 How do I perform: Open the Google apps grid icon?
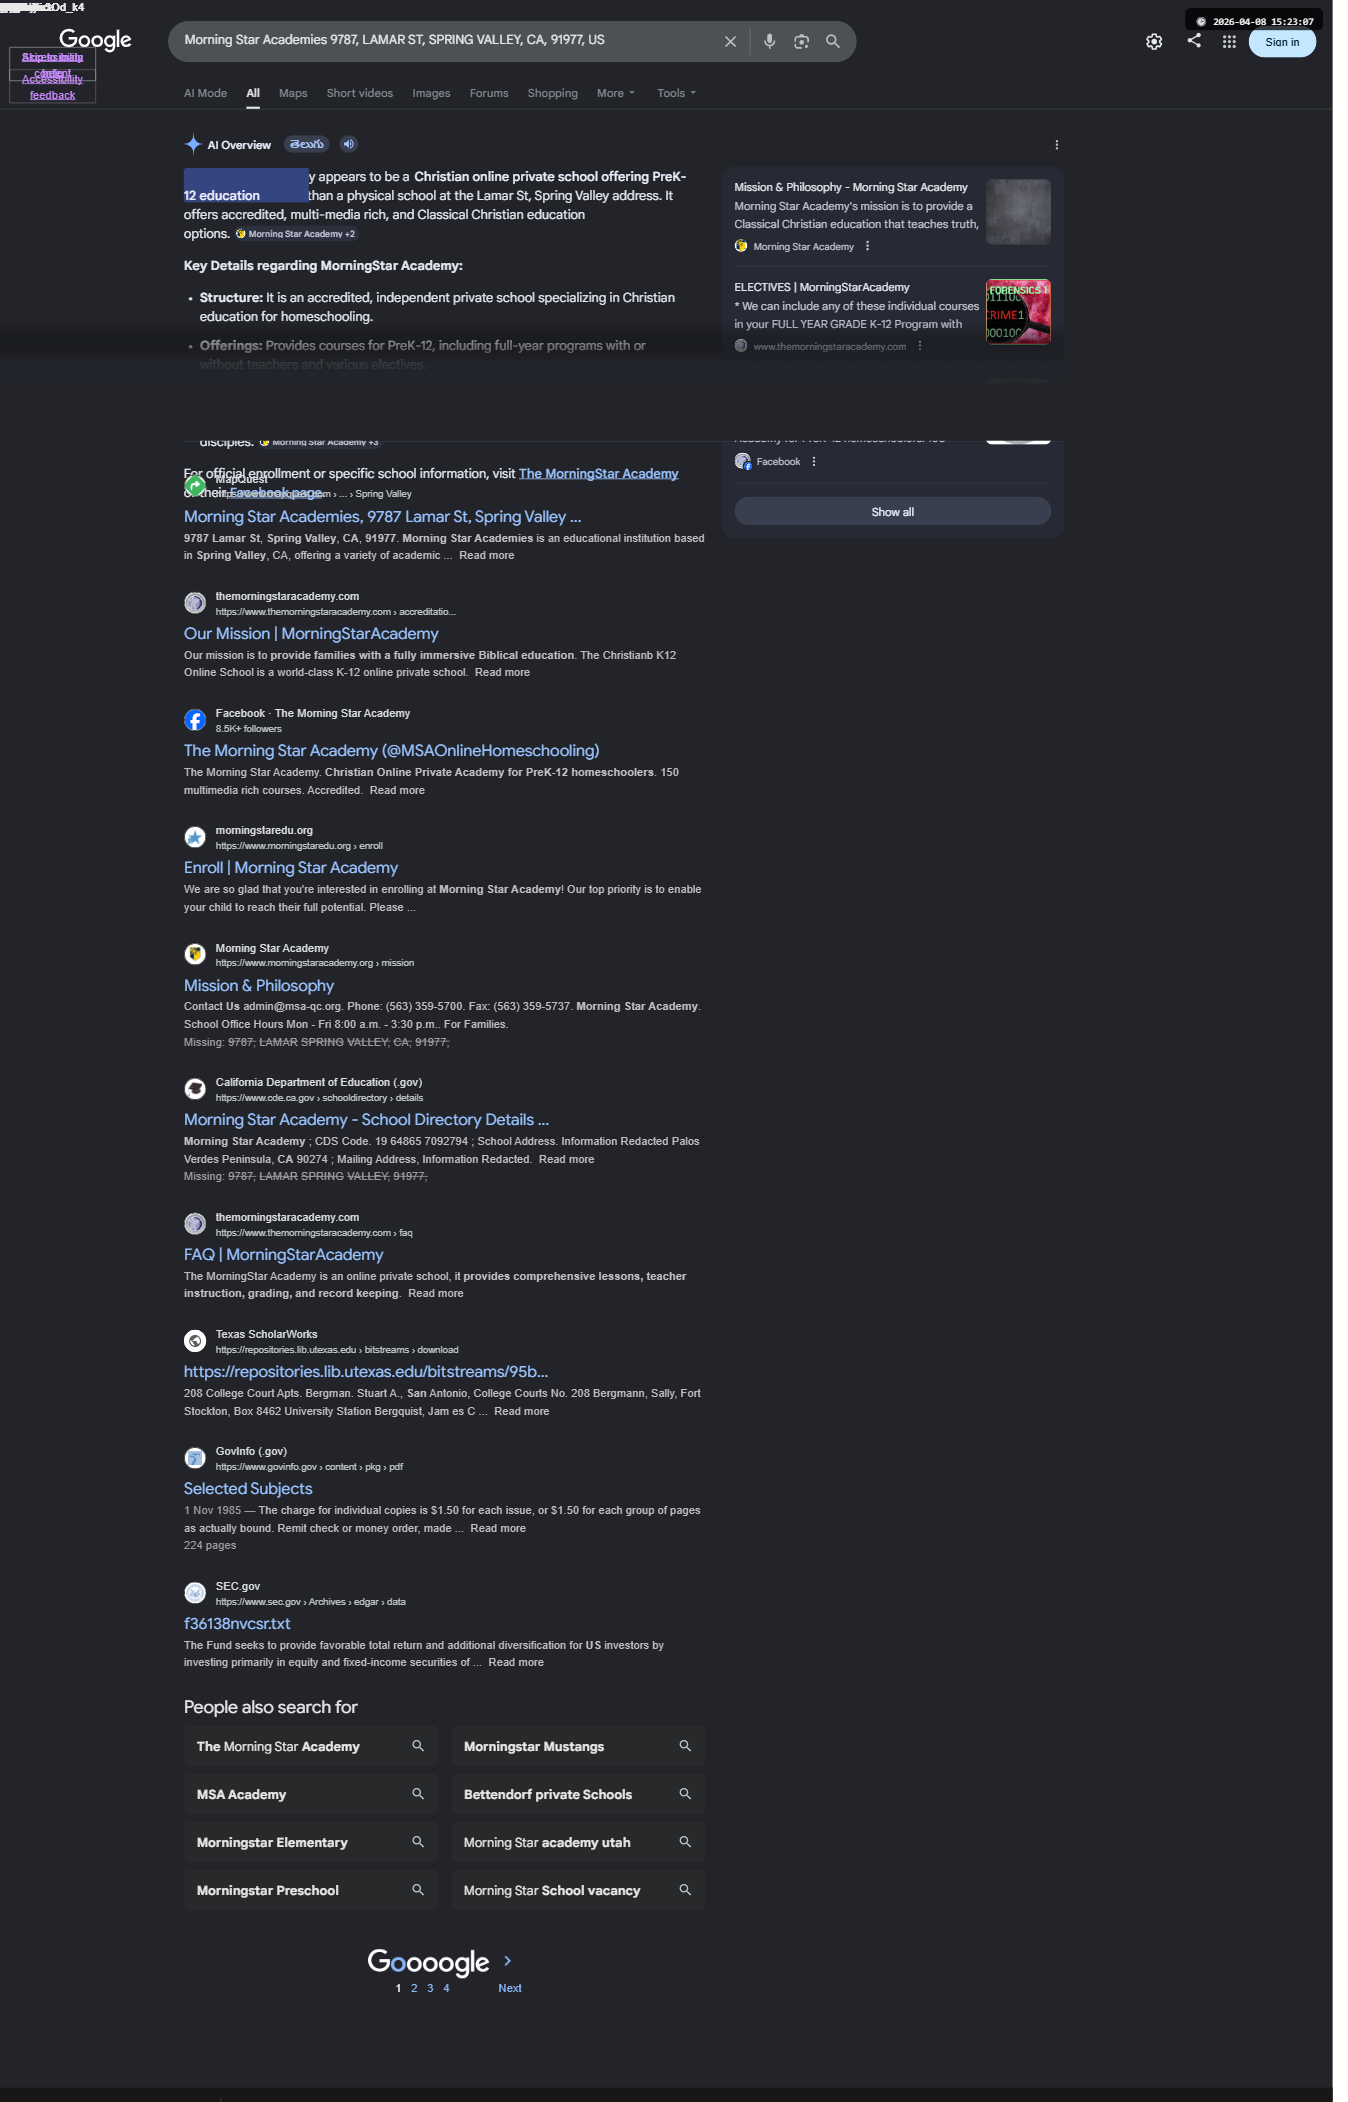pyautogui.click(x=1229, y=42)
